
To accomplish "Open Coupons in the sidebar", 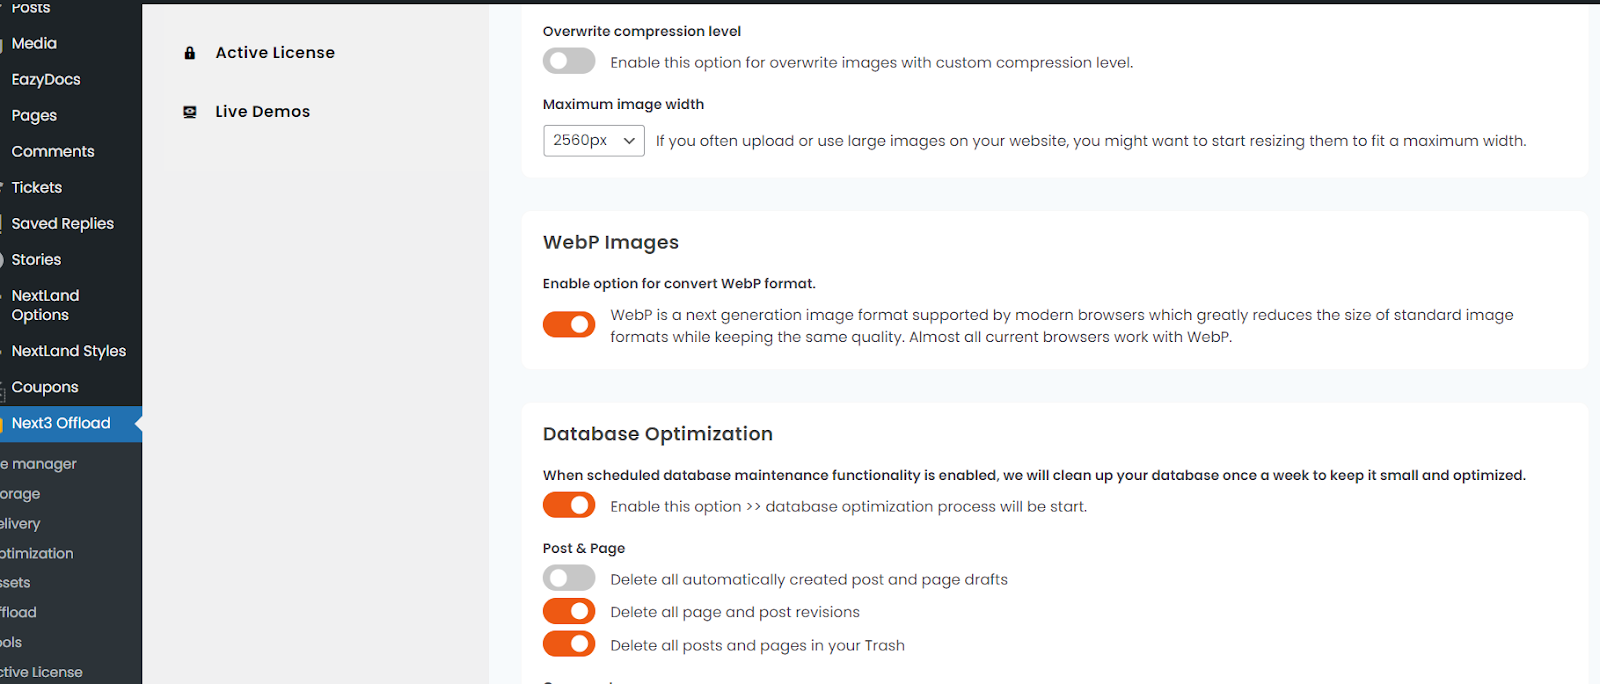I will (x=45, y=387).
